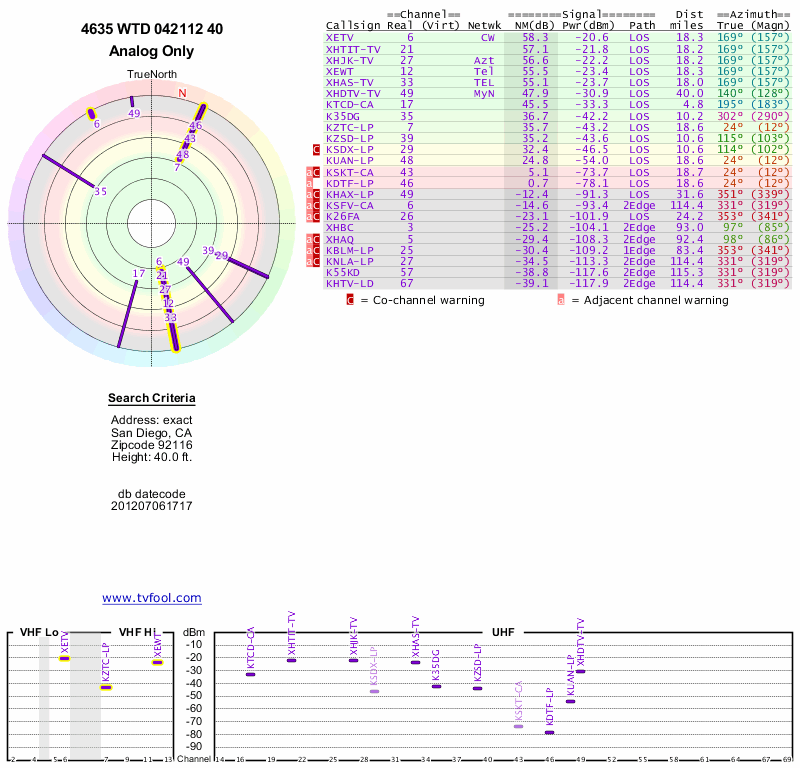The image size is (800, 768).
Task: Select the XHAQ callsign
Action: 340,239
